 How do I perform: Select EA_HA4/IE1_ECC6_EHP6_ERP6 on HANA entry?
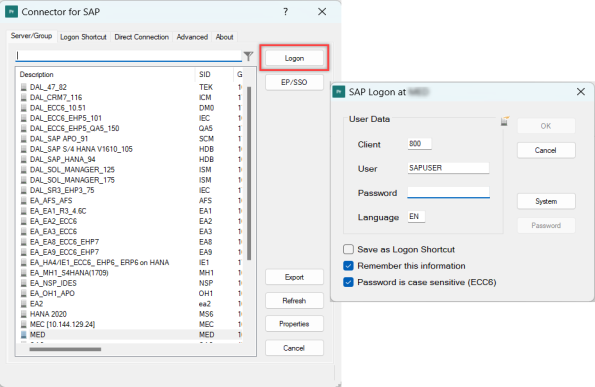click(x=131, y=263)
